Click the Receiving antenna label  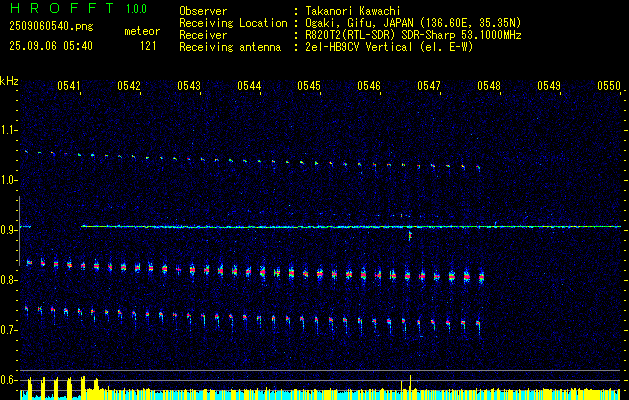point(230,47)
